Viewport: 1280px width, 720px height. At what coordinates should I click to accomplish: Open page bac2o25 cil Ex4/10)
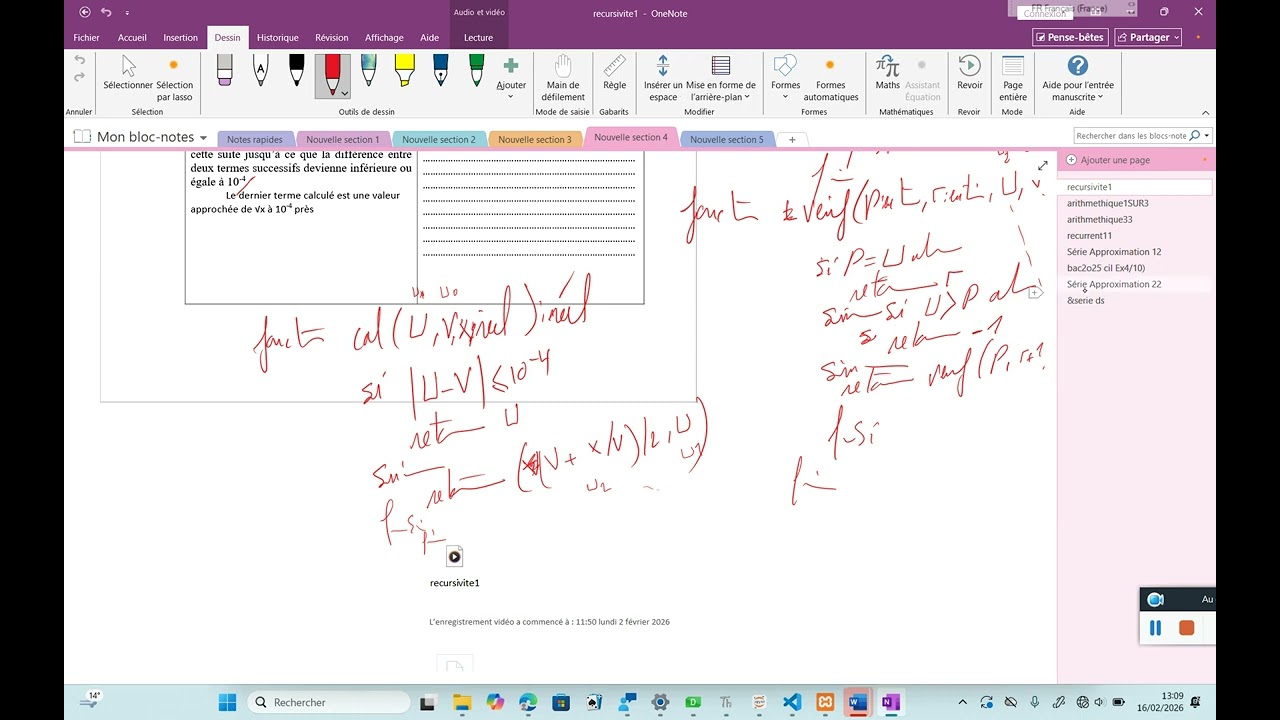(1106, 268)
